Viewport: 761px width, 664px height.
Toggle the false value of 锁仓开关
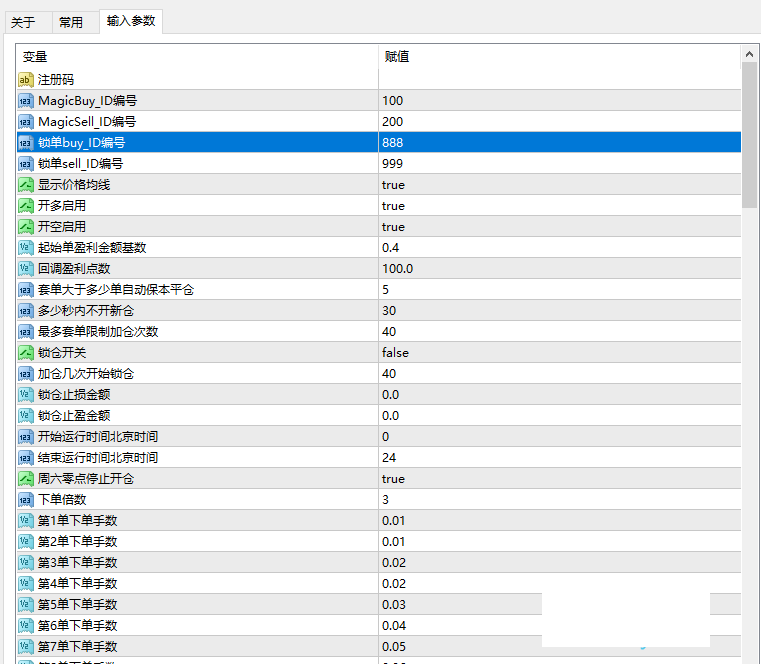pyautogui.click(x=394, y=352)
